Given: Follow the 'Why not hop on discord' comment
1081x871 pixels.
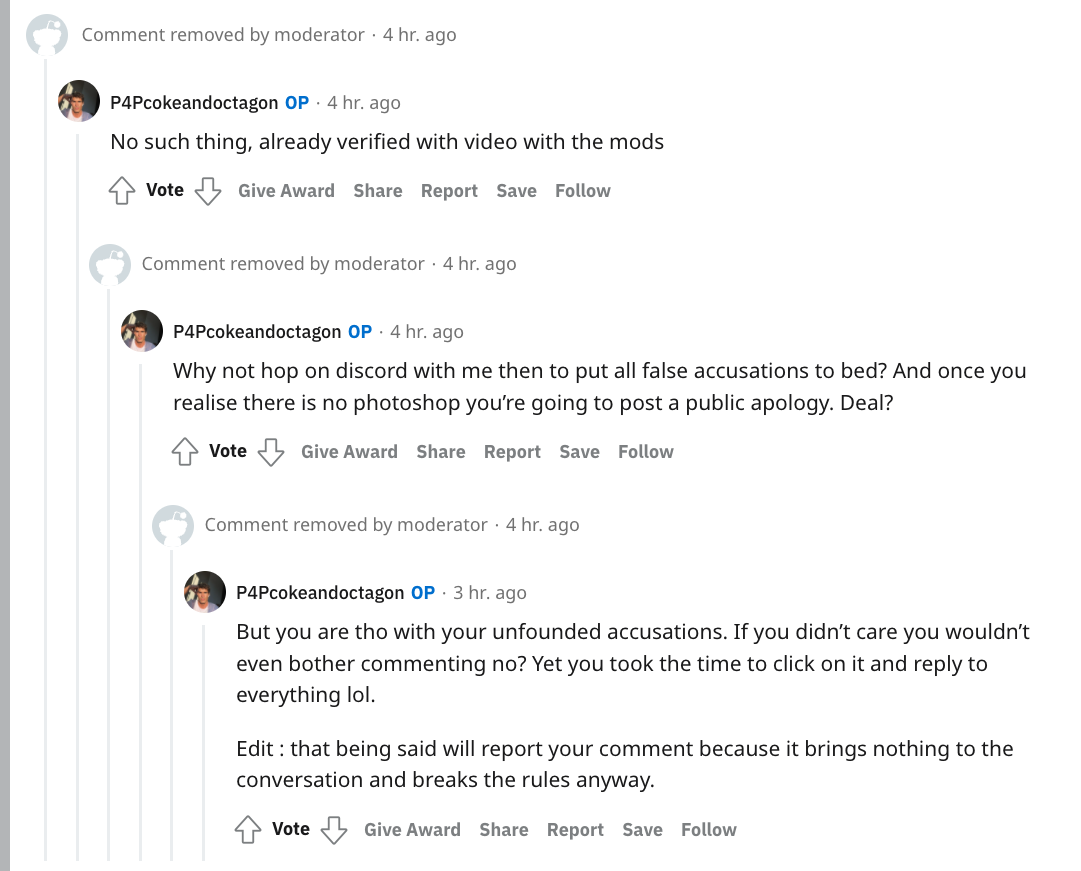Looking at the screenshot, I should pyautogui.click(x=646, y=452).
